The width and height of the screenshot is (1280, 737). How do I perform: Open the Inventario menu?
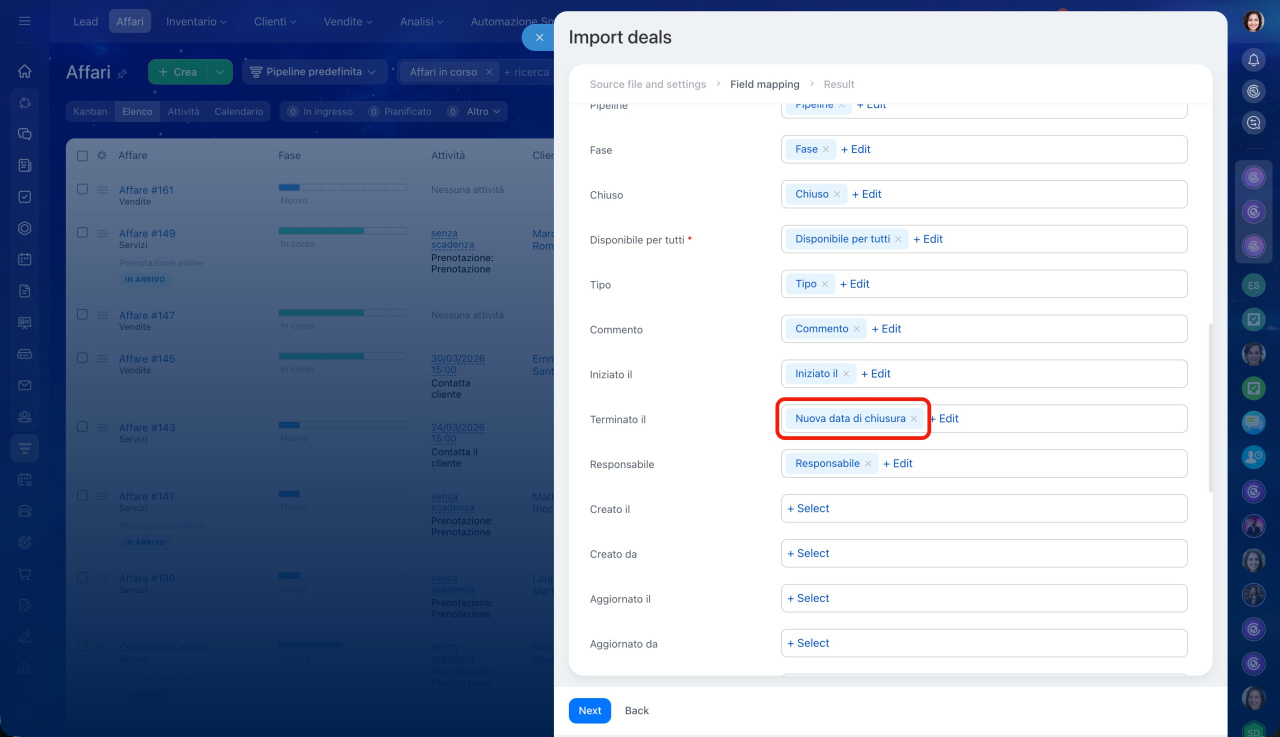click(195, 21)
